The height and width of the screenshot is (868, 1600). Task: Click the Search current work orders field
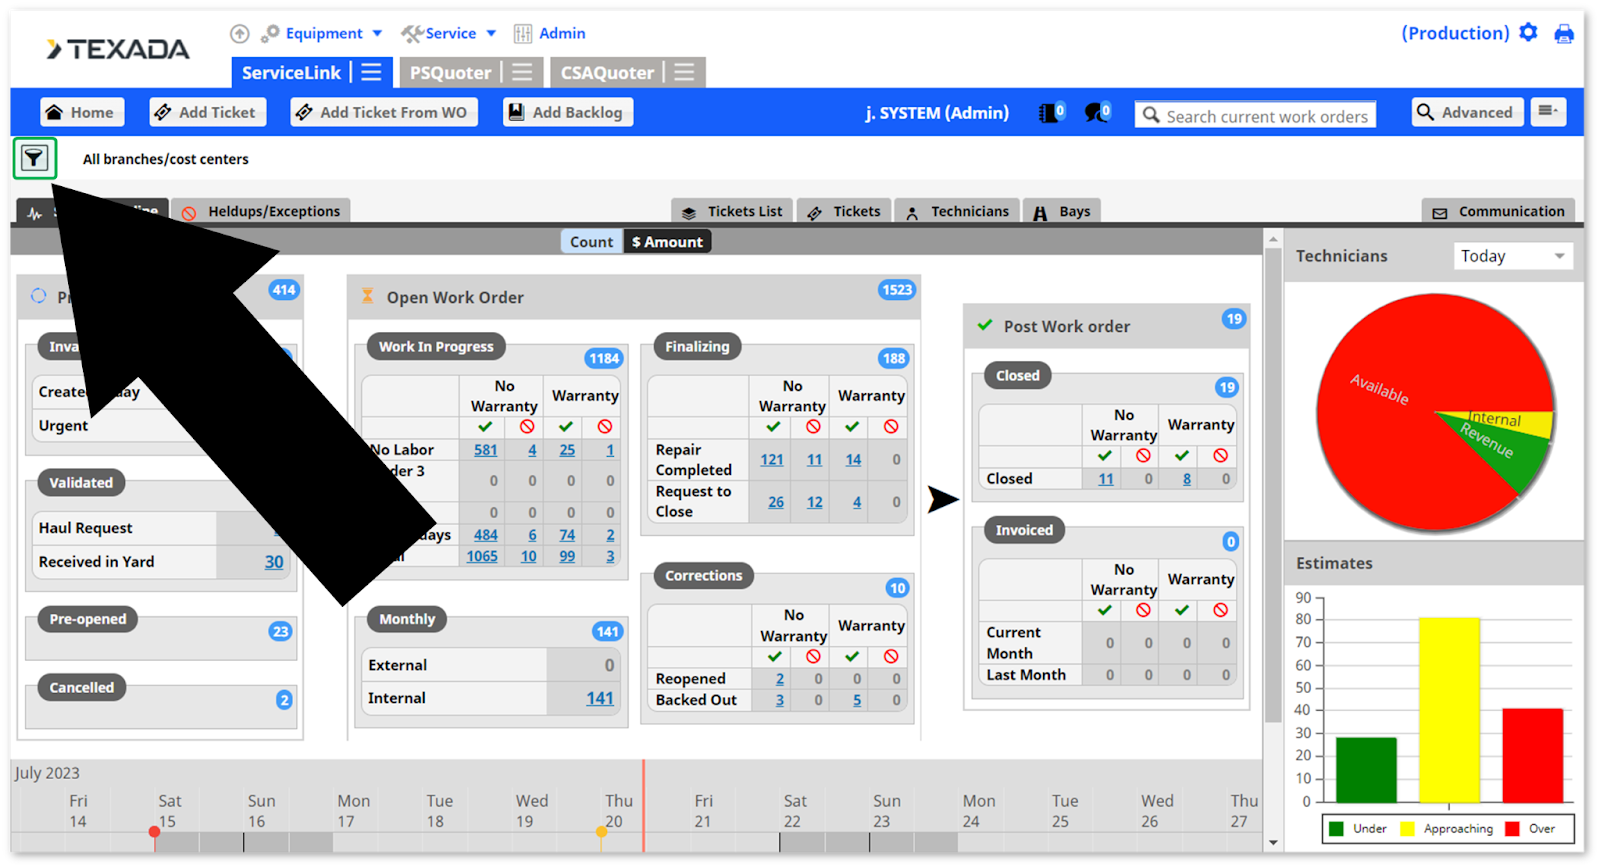coord(1256,116)
